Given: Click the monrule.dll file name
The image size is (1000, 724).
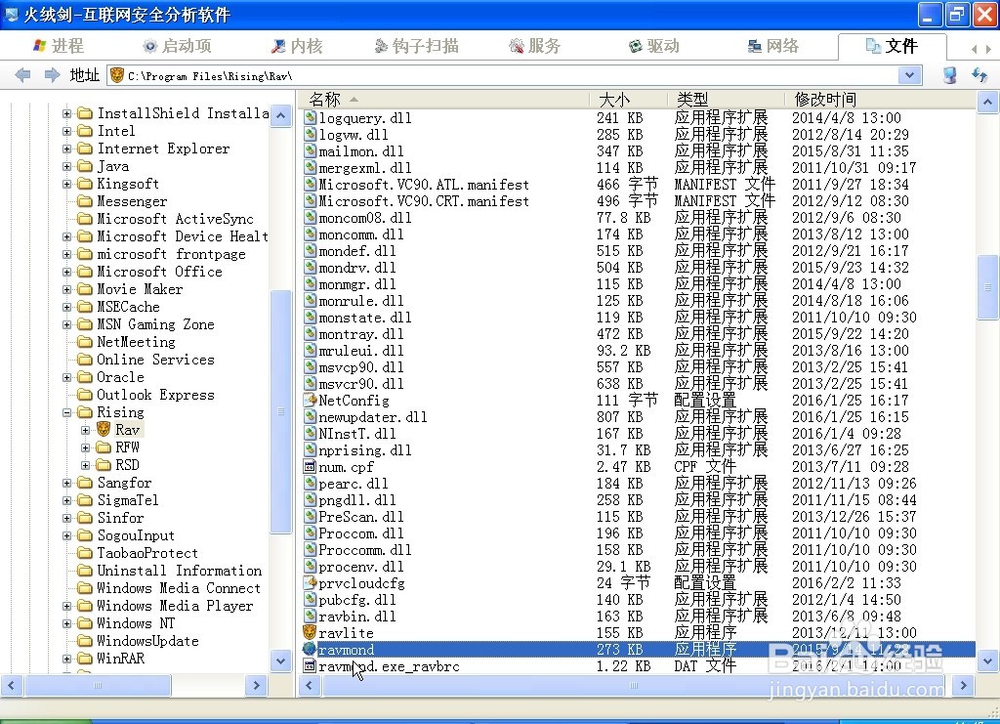Looking at the screenshot, I should [361, 300].
